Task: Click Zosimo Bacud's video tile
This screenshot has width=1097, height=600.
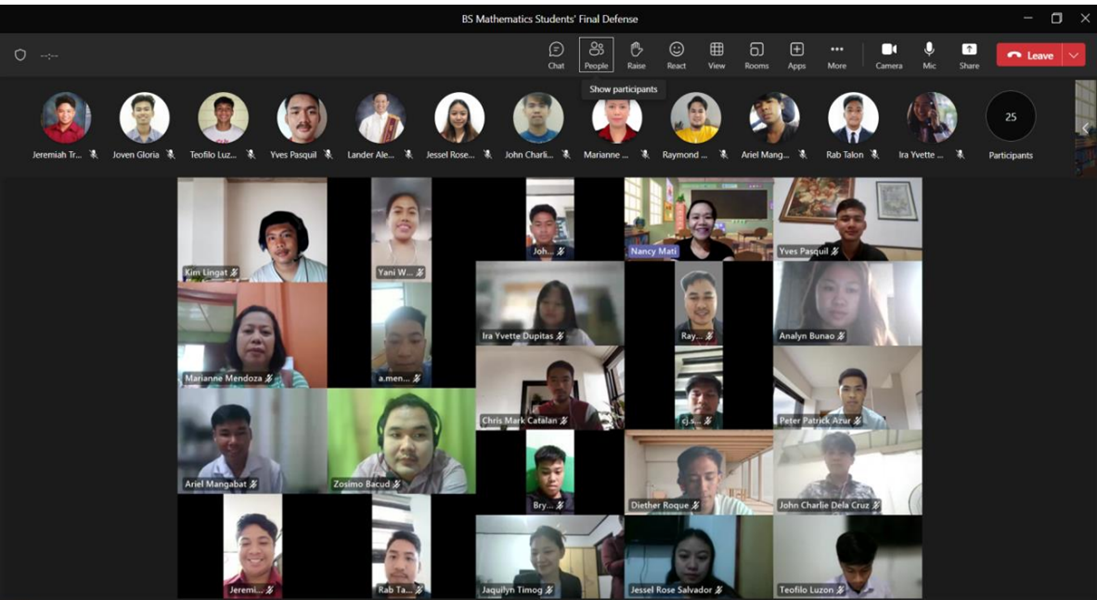Action: (x=402, y=440)
